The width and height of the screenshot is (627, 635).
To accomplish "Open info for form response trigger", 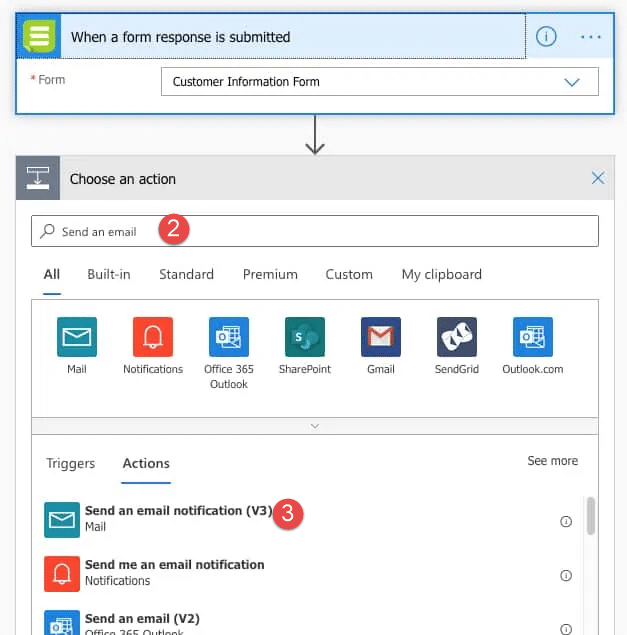I will click(546, 37).
